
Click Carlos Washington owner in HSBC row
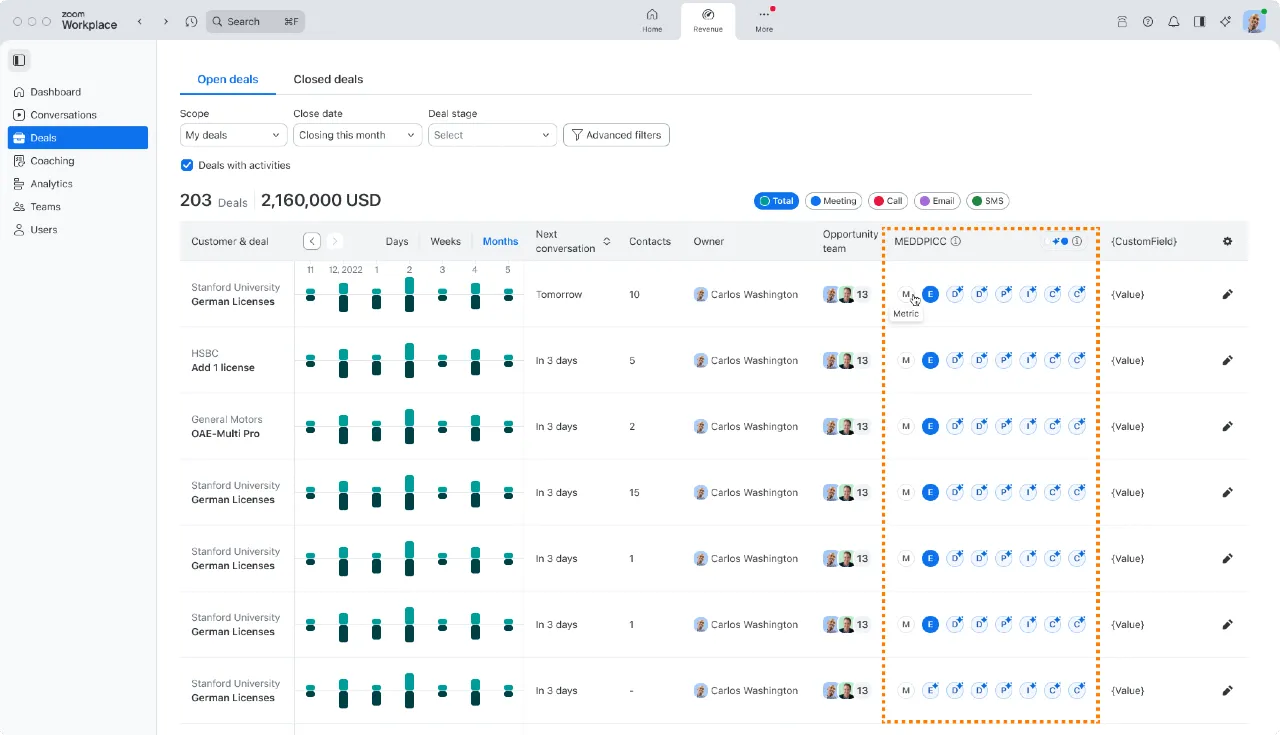[x=746, y=360]
